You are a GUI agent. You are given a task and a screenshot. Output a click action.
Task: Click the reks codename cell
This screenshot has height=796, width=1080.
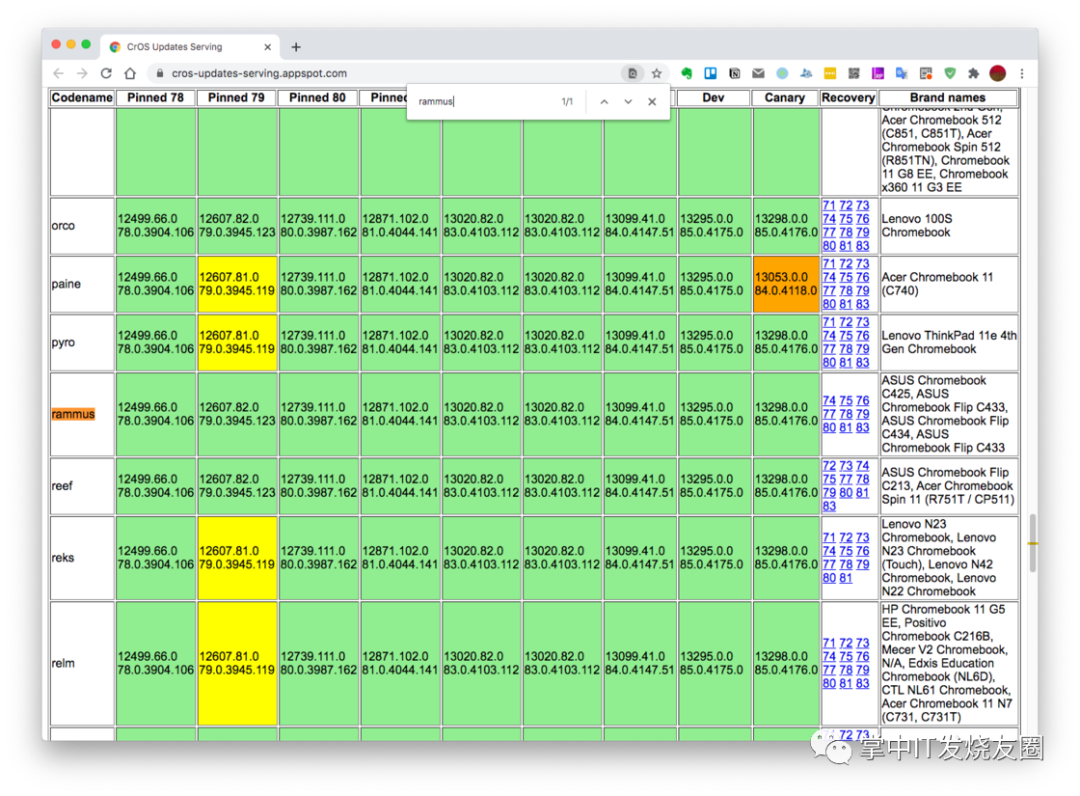[82, 558]
